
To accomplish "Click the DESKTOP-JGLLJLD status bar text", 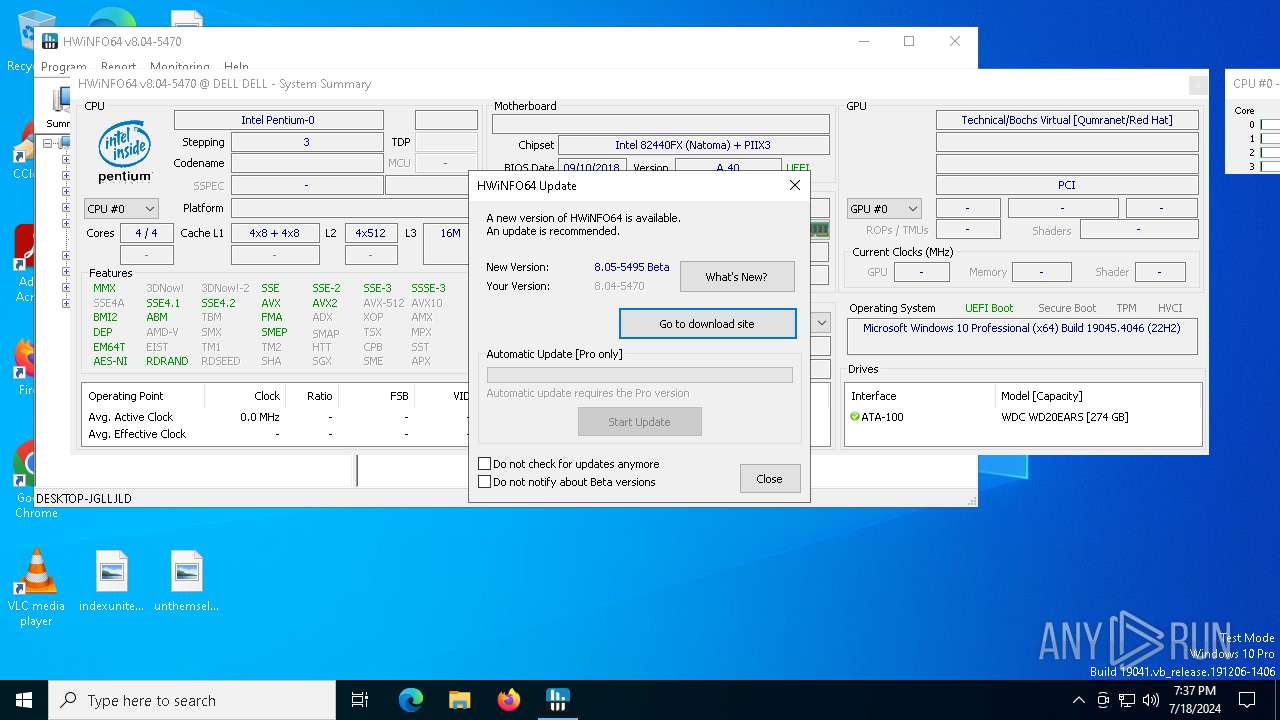I will point(84,498).
